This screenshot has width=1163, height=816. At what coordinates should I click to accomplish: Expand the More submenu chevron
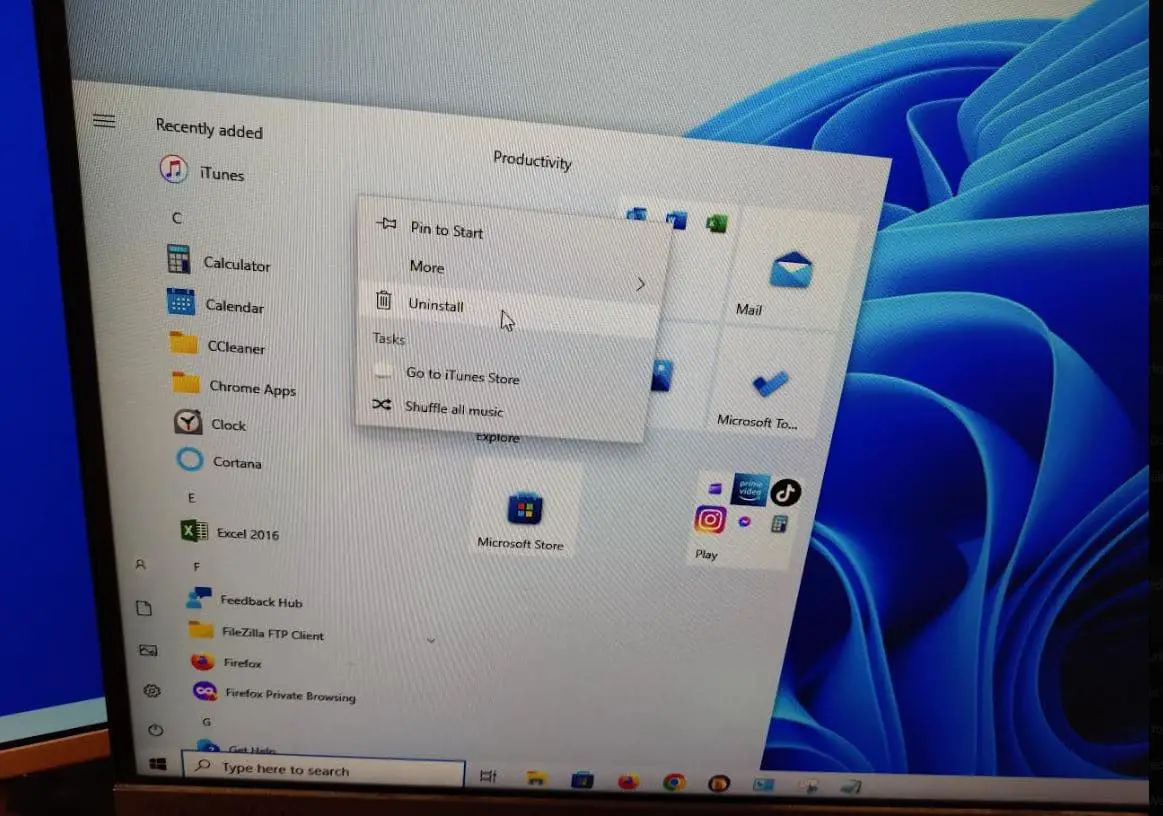tap(641, 284)
